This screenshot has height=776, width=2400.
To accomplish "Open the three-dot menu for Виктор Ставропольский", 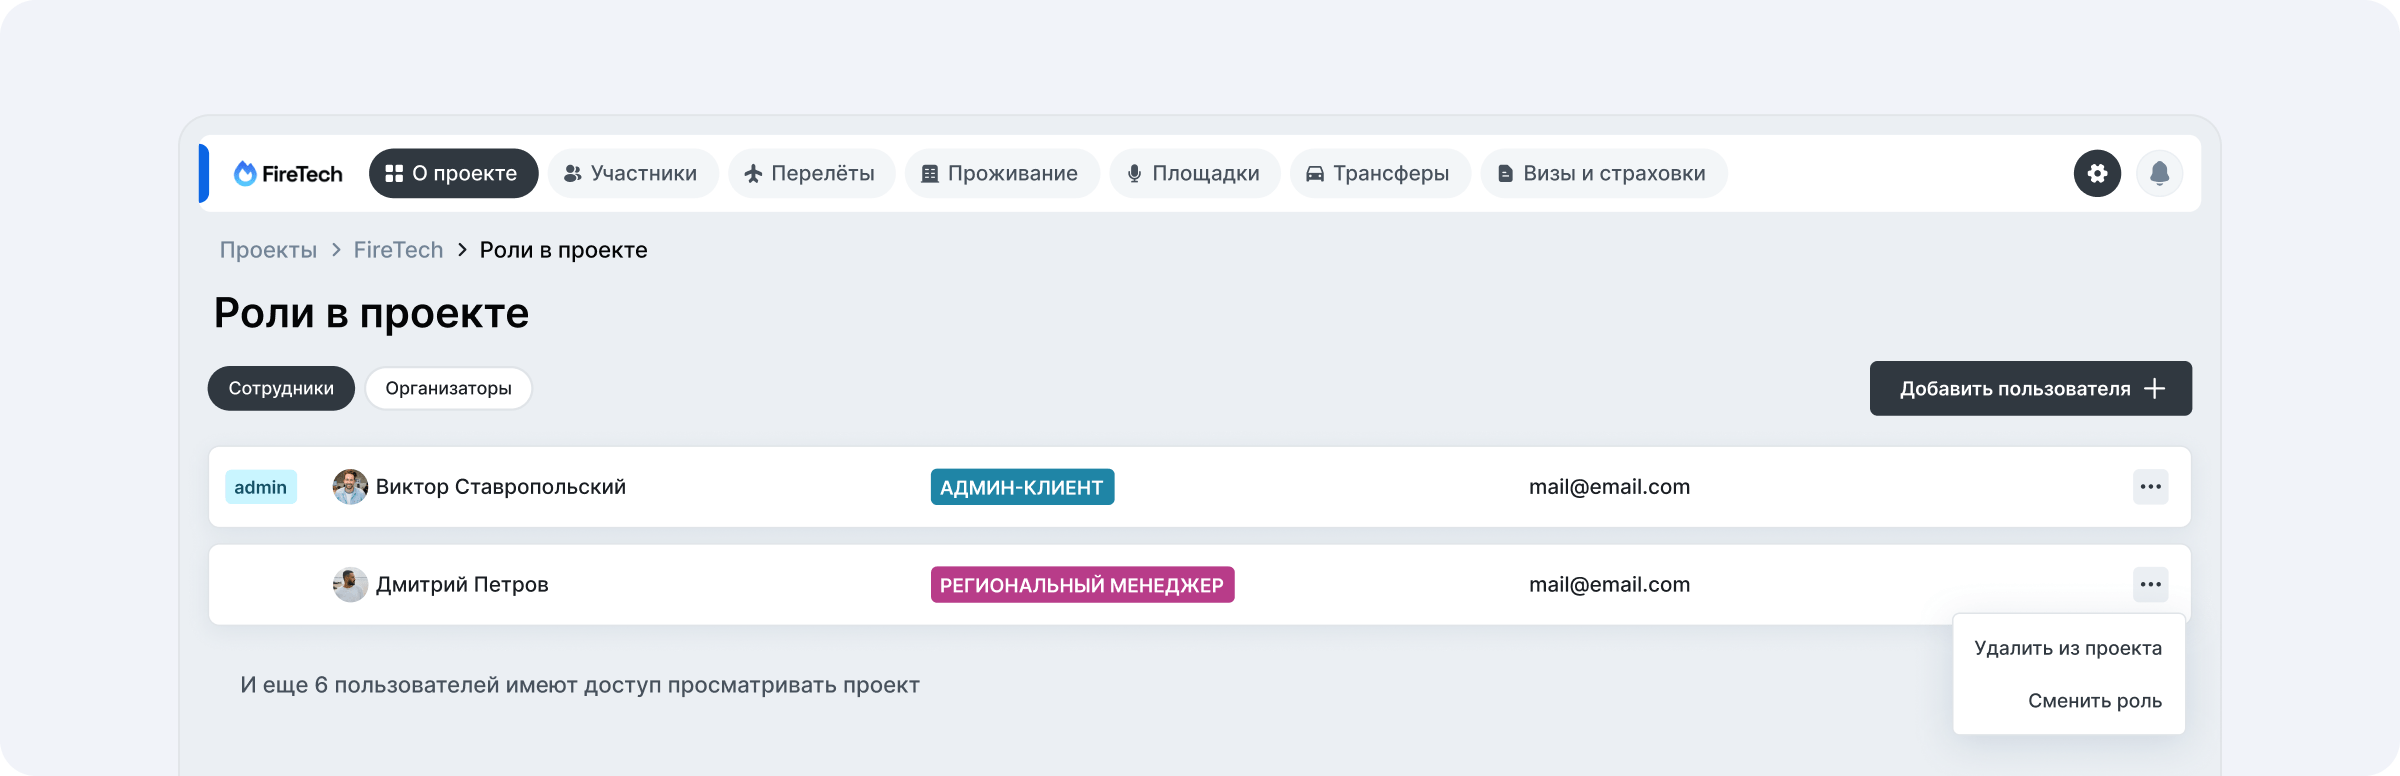I will click(x=2150, y=487).
